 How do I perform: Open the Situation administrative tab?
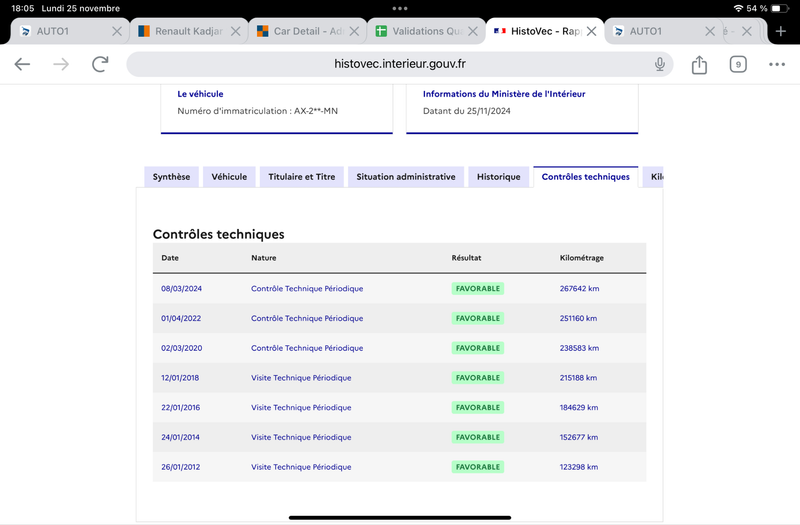[406, 177]
